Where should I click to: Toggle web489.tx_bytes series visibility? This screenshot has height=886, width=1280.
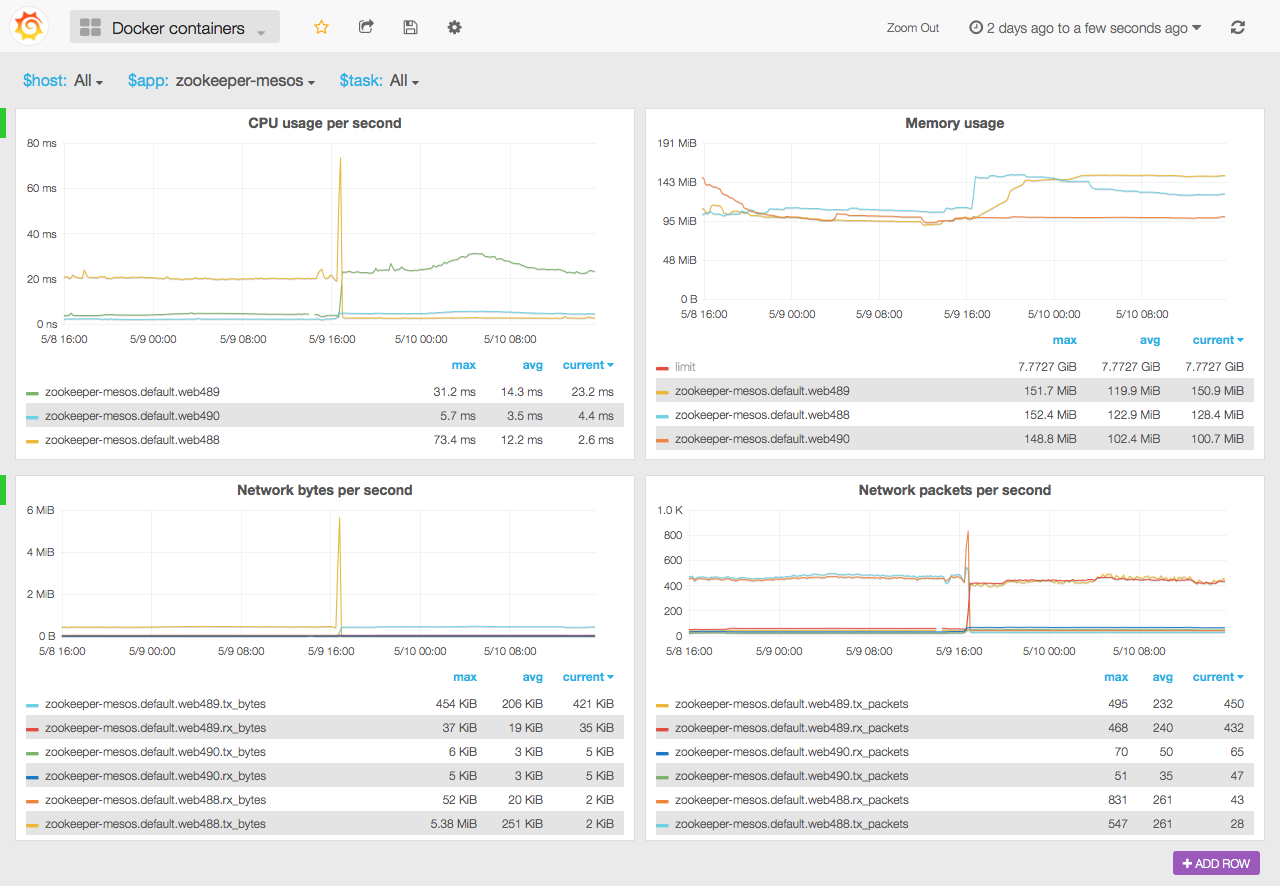(155, 704)
